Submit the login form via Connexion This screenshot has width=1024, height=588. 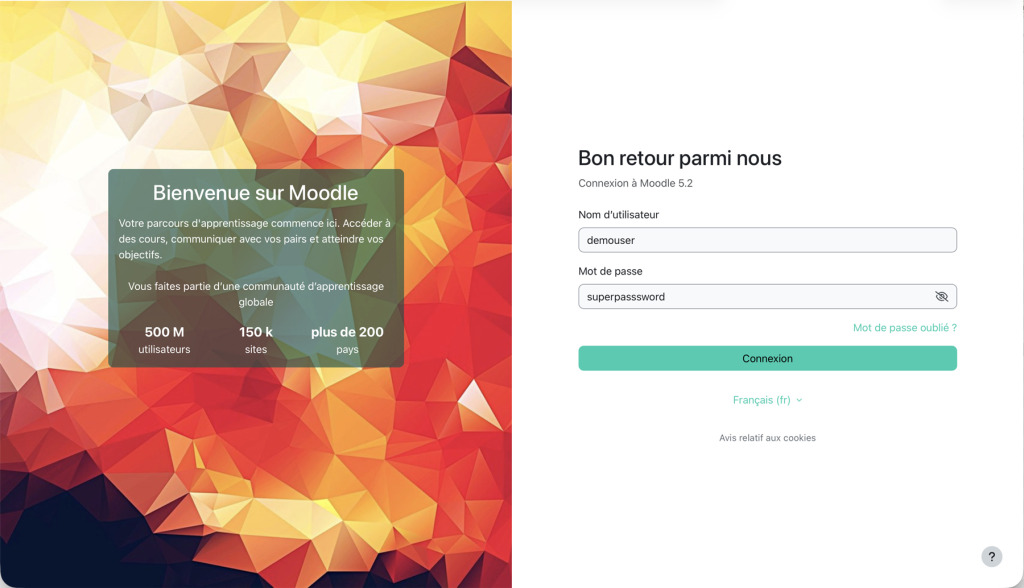(767, 358)
